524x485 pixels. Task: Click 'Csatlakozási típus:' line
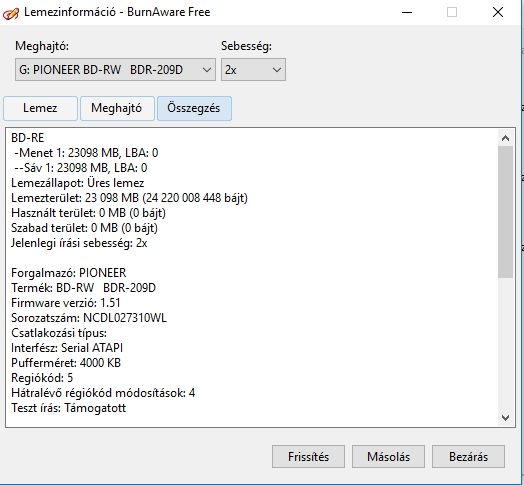click(x=59, y=333)
